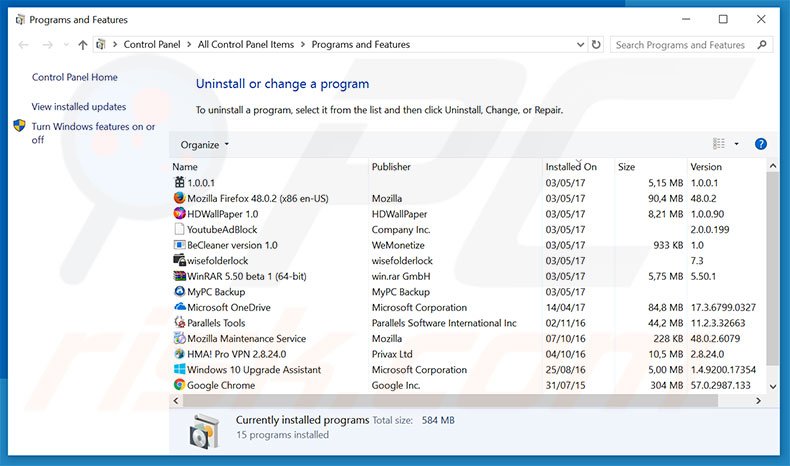Expand the address bar history dropdown
Screen dimensions: 790x466
click(581, 45)
